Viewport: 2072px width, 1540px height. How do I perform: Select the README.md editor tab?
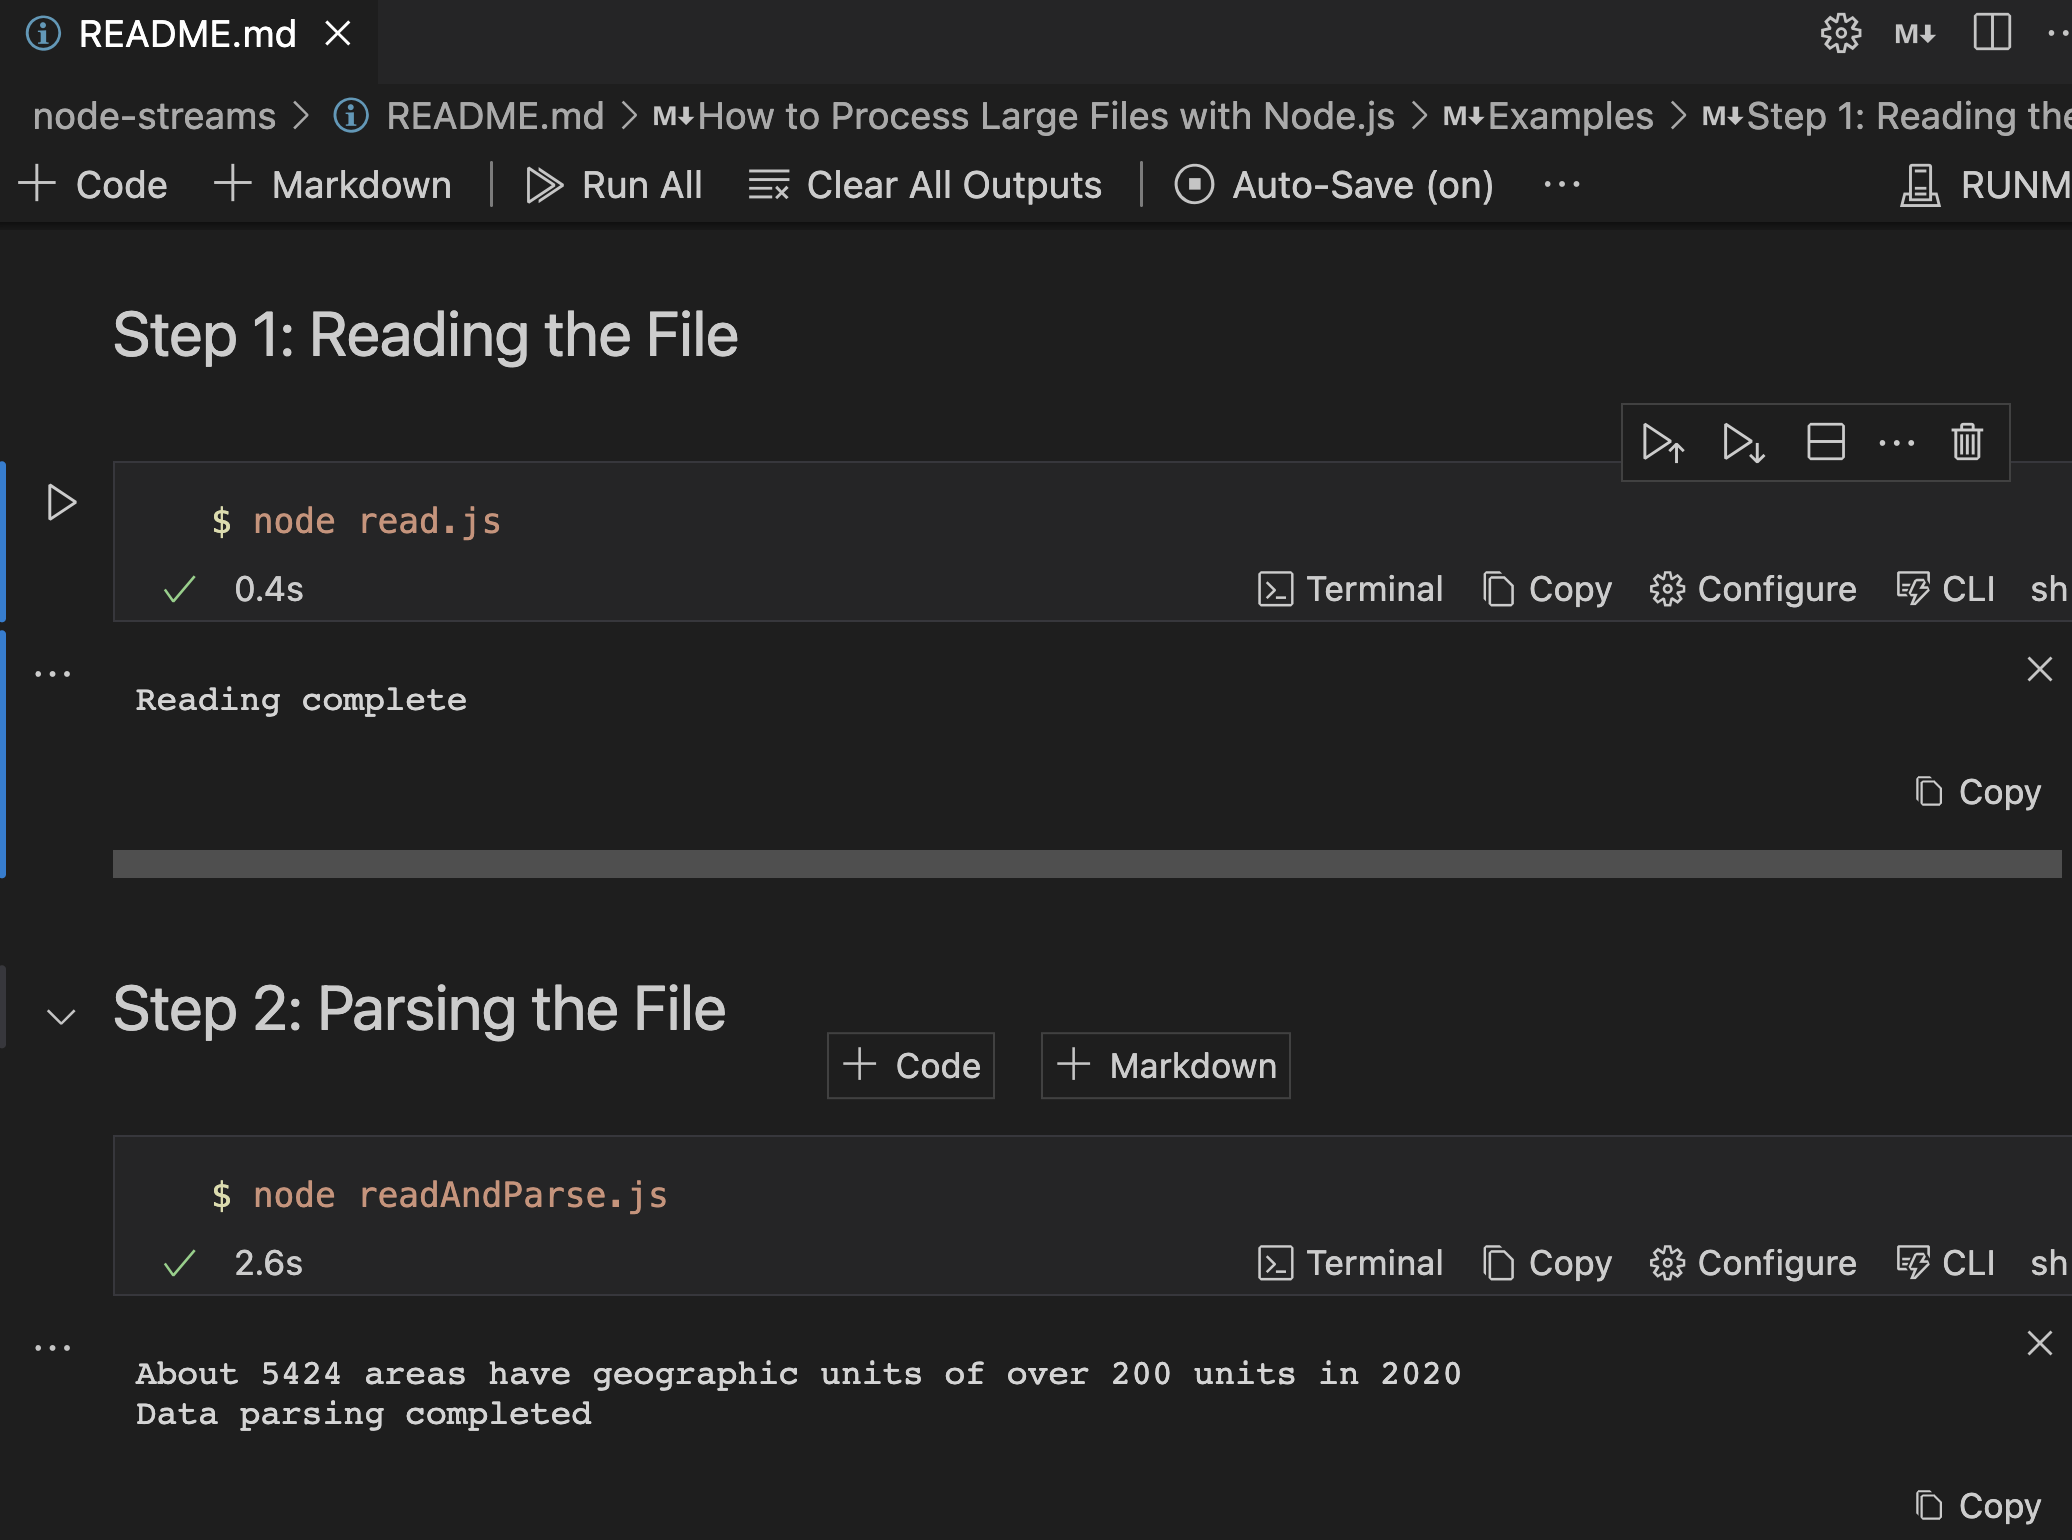(188, 33)
